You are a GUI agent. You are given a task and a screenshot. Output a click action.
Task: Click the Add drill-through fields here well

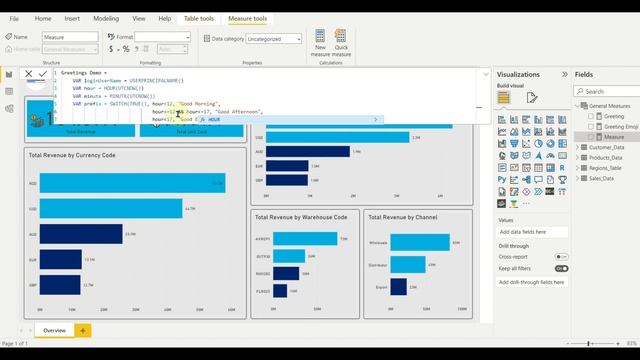pyautogui.click(x=532, y=282)
